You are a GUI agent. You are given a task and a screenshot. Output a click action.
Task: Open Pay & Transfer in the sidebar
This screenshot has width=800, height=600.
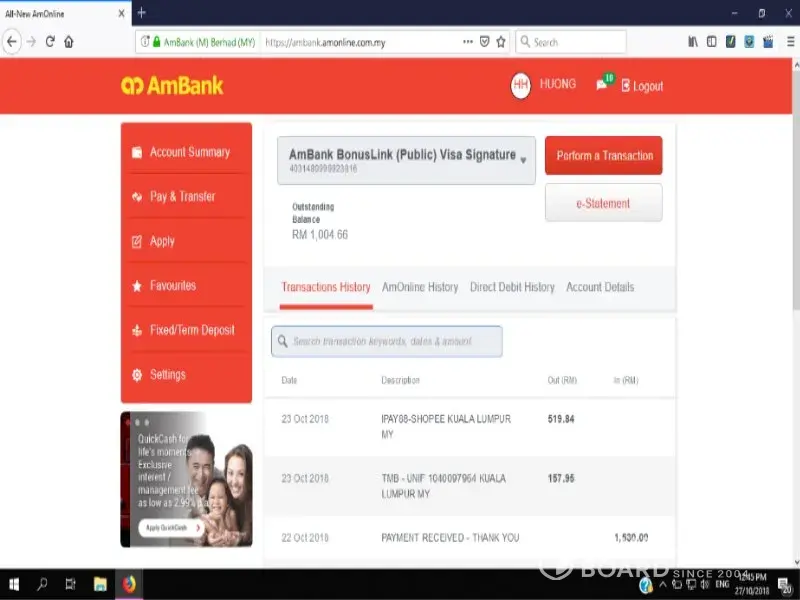186,196
